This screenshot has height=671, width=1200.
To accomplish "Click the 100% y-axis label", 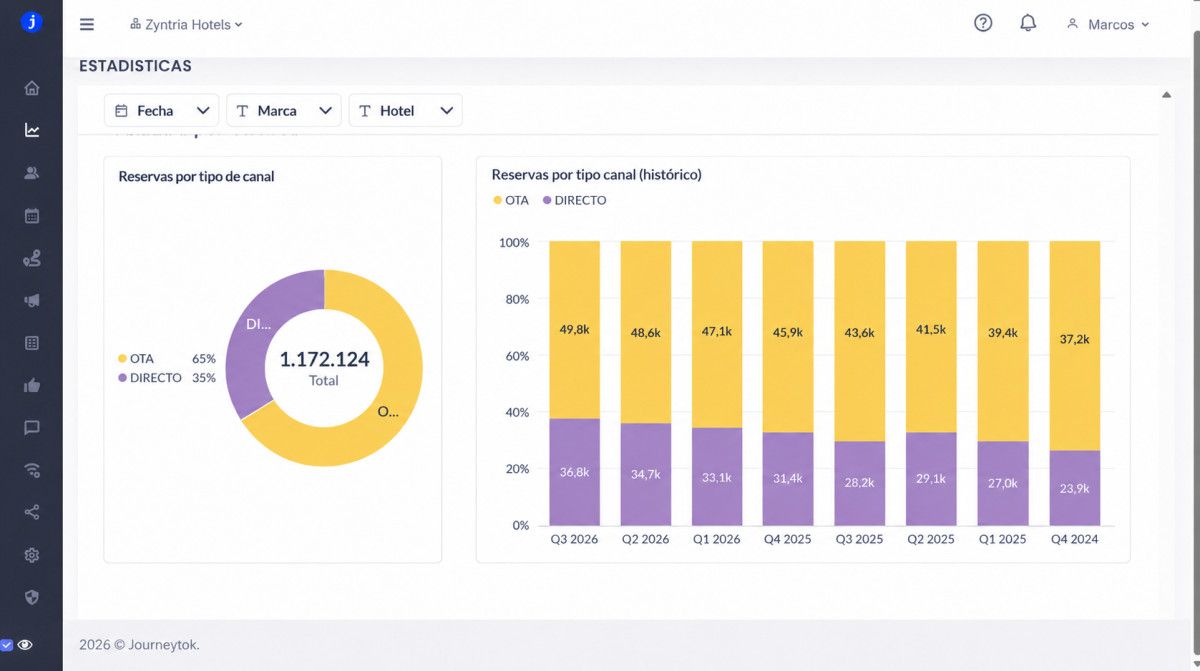I will (x=514, y=243).
